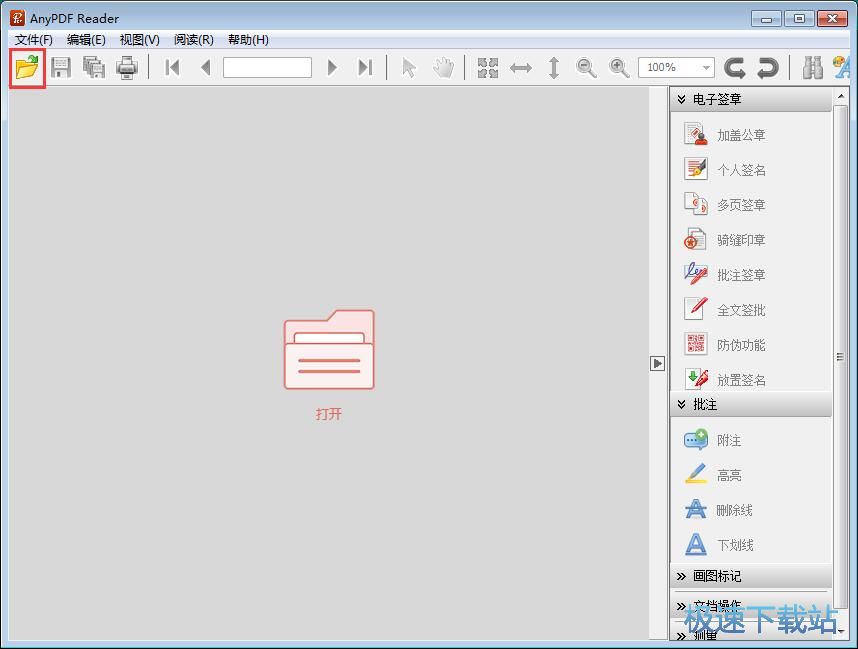Image resolution: width=858 pixels, height=649 pixels.
Task: Select the hand pan tool
Action: (443, 68)
